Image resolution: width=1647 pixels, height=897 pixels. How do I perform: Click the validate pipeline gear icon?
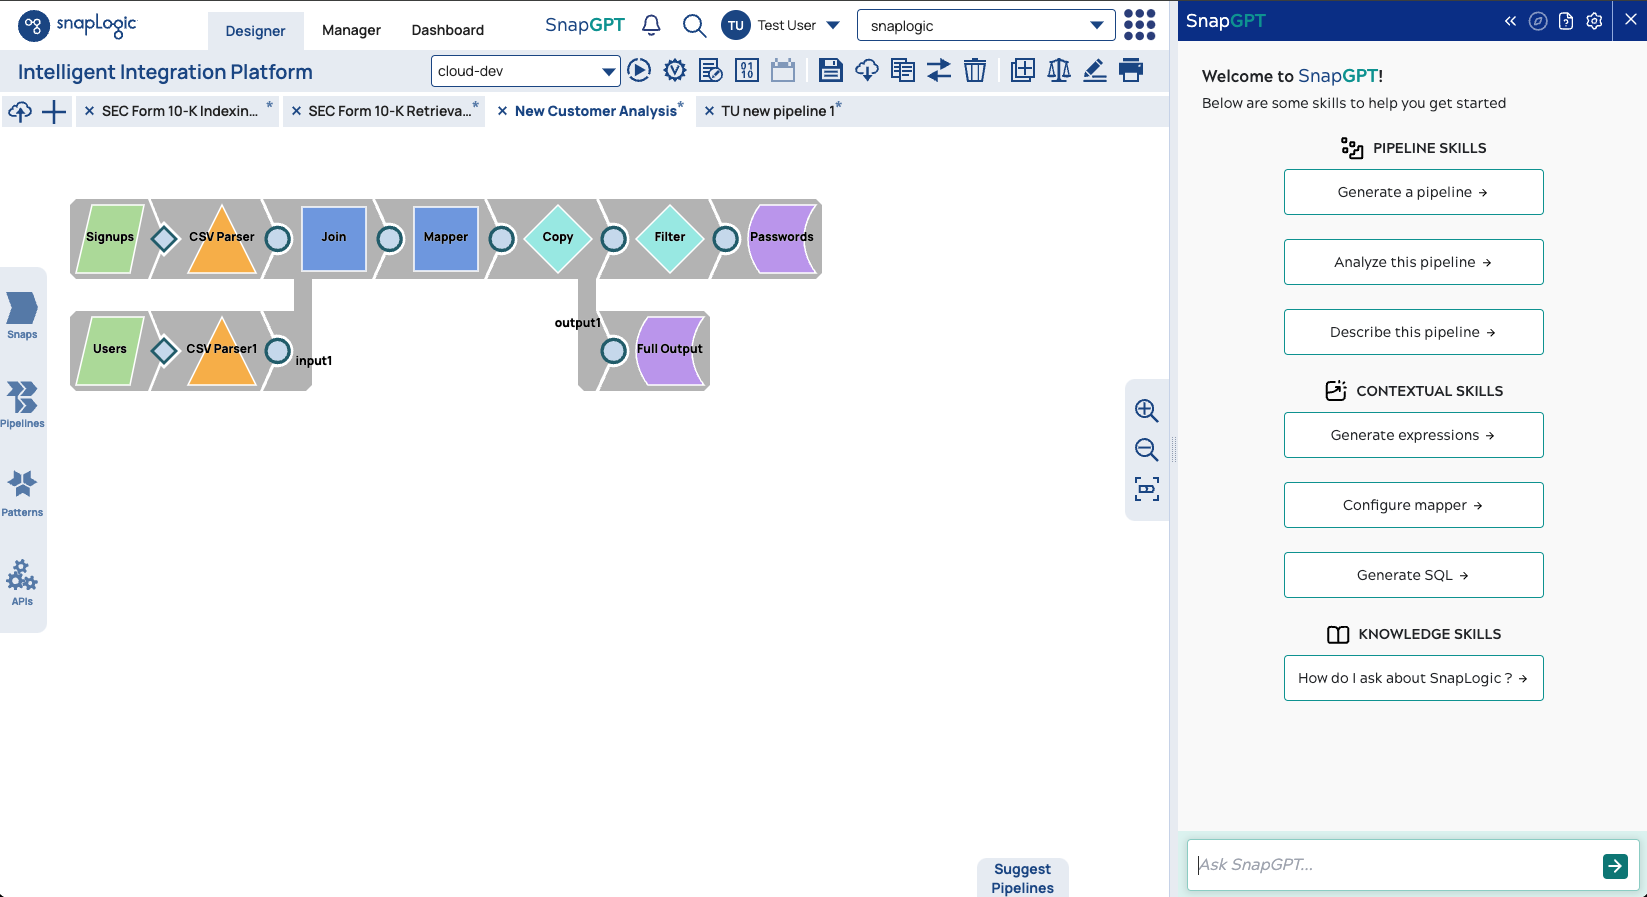[x=675, y=70]
